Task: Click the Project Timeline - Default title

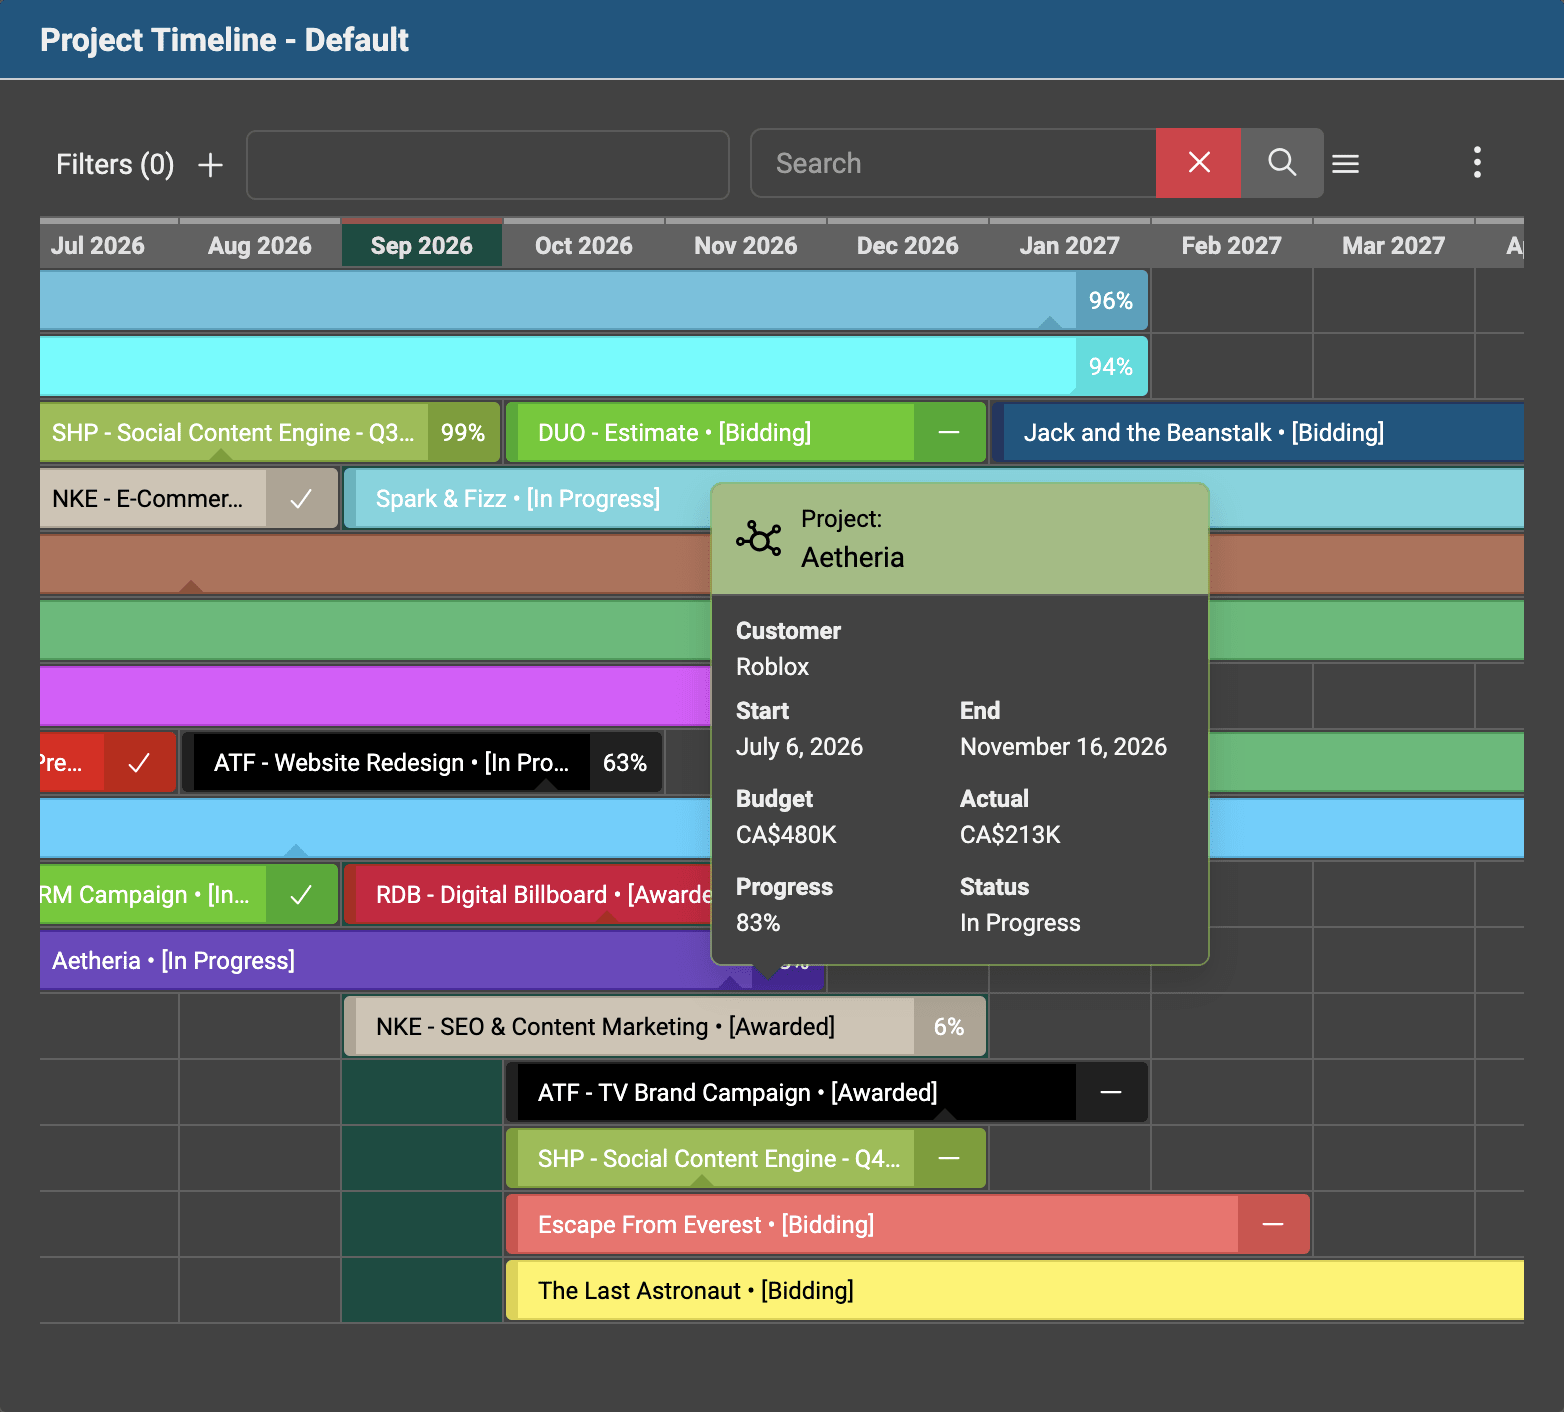Action: pyautogui.click(x=224, y=40)
